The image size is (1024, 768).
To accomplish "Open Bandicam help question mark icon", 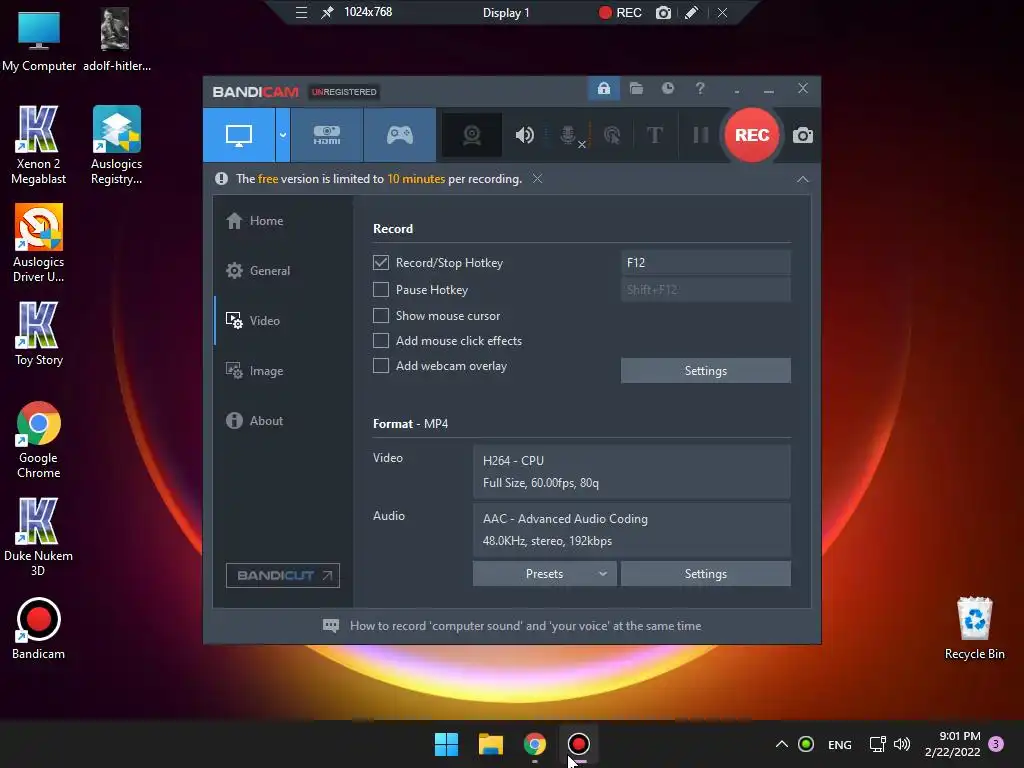I will point(700,89).
